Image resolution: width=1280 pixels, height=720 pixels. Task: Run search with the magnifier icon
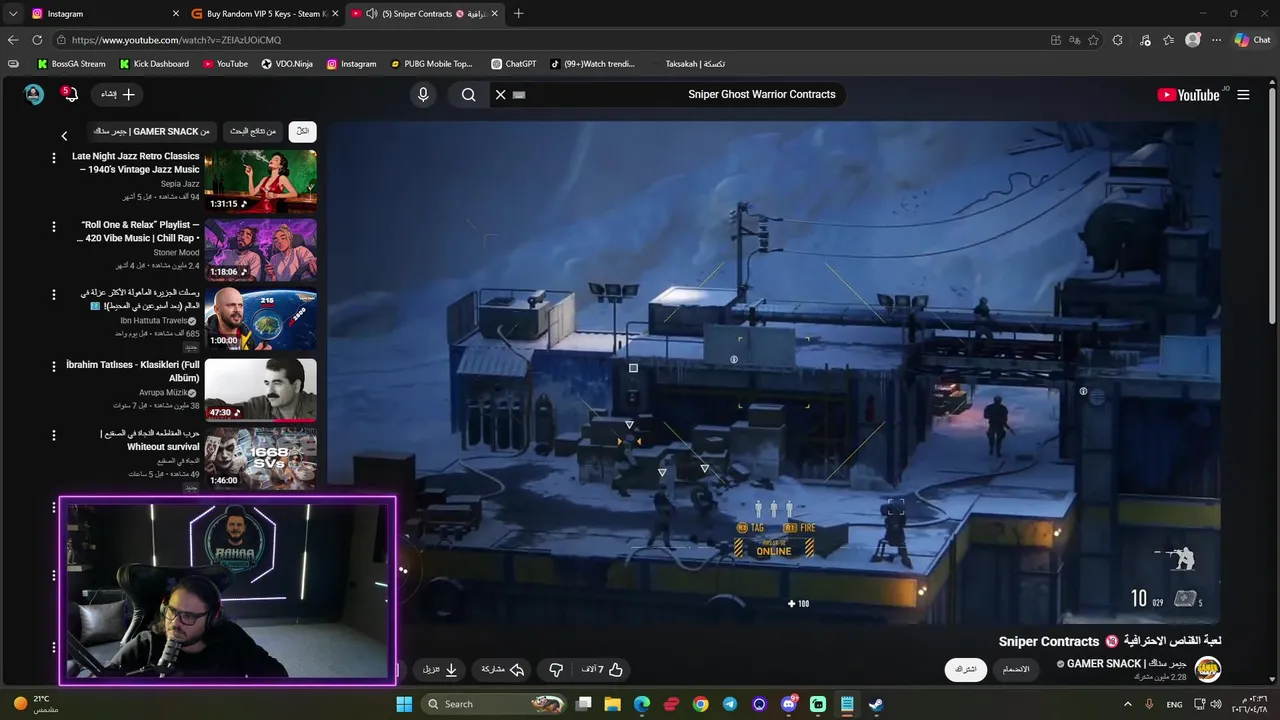[468, 94]
